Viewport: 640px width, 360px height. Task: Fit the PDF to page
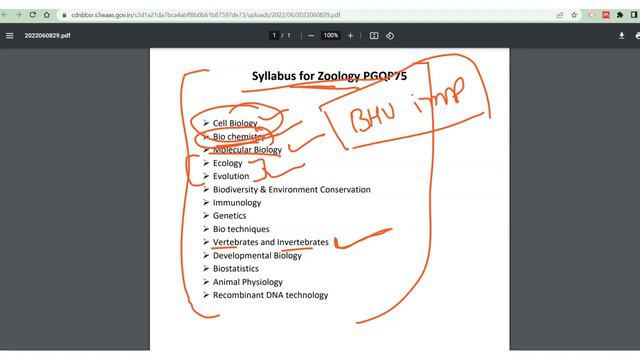pyautogui.click(x=374, y=36)
